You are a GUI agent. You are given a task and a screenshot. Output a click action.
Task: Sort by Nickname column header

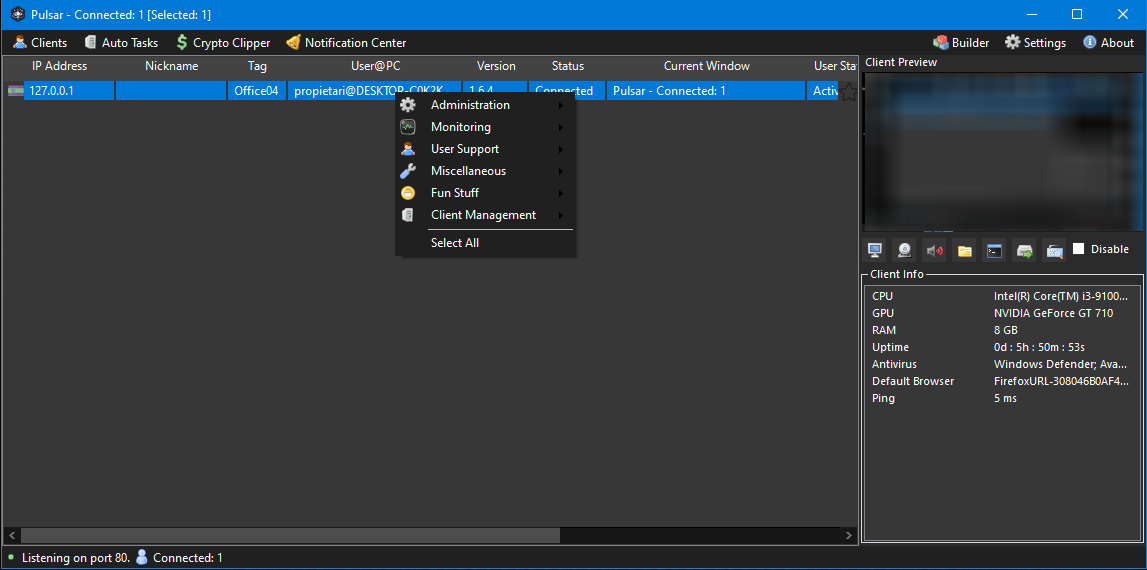click(x=171, y=66)
